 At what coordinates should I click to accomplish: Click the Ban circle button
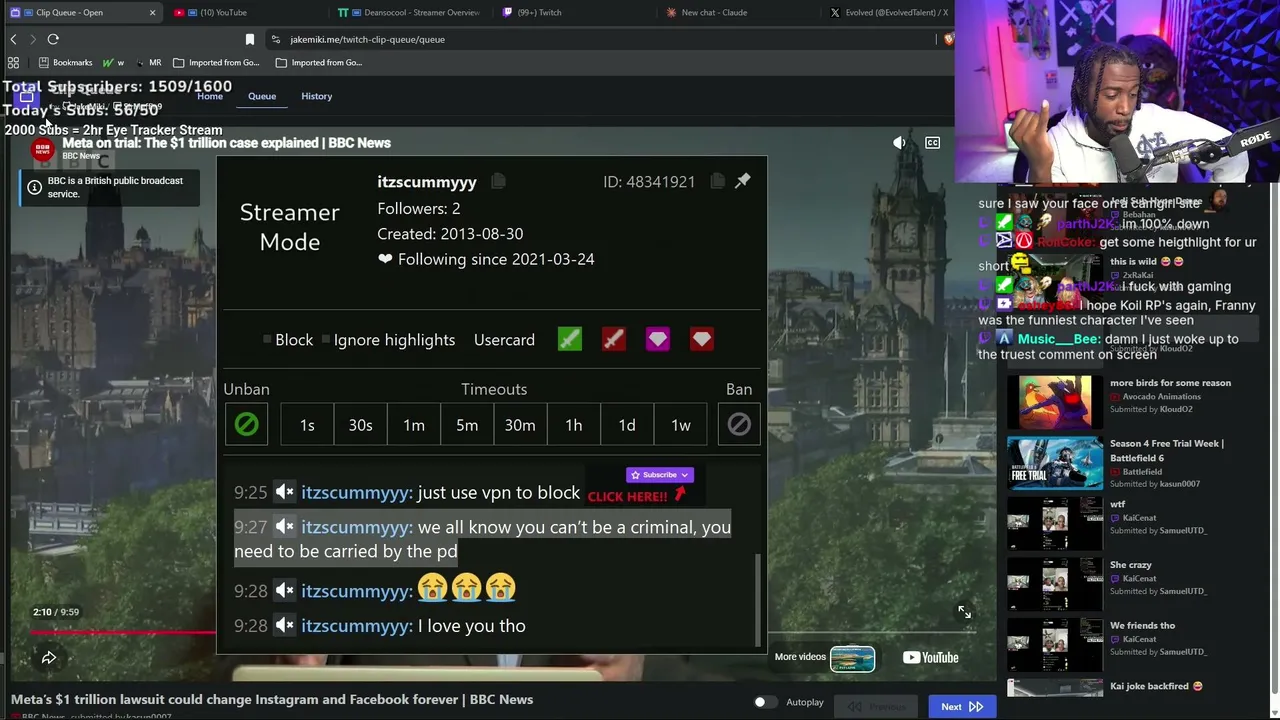coord(739,425)
